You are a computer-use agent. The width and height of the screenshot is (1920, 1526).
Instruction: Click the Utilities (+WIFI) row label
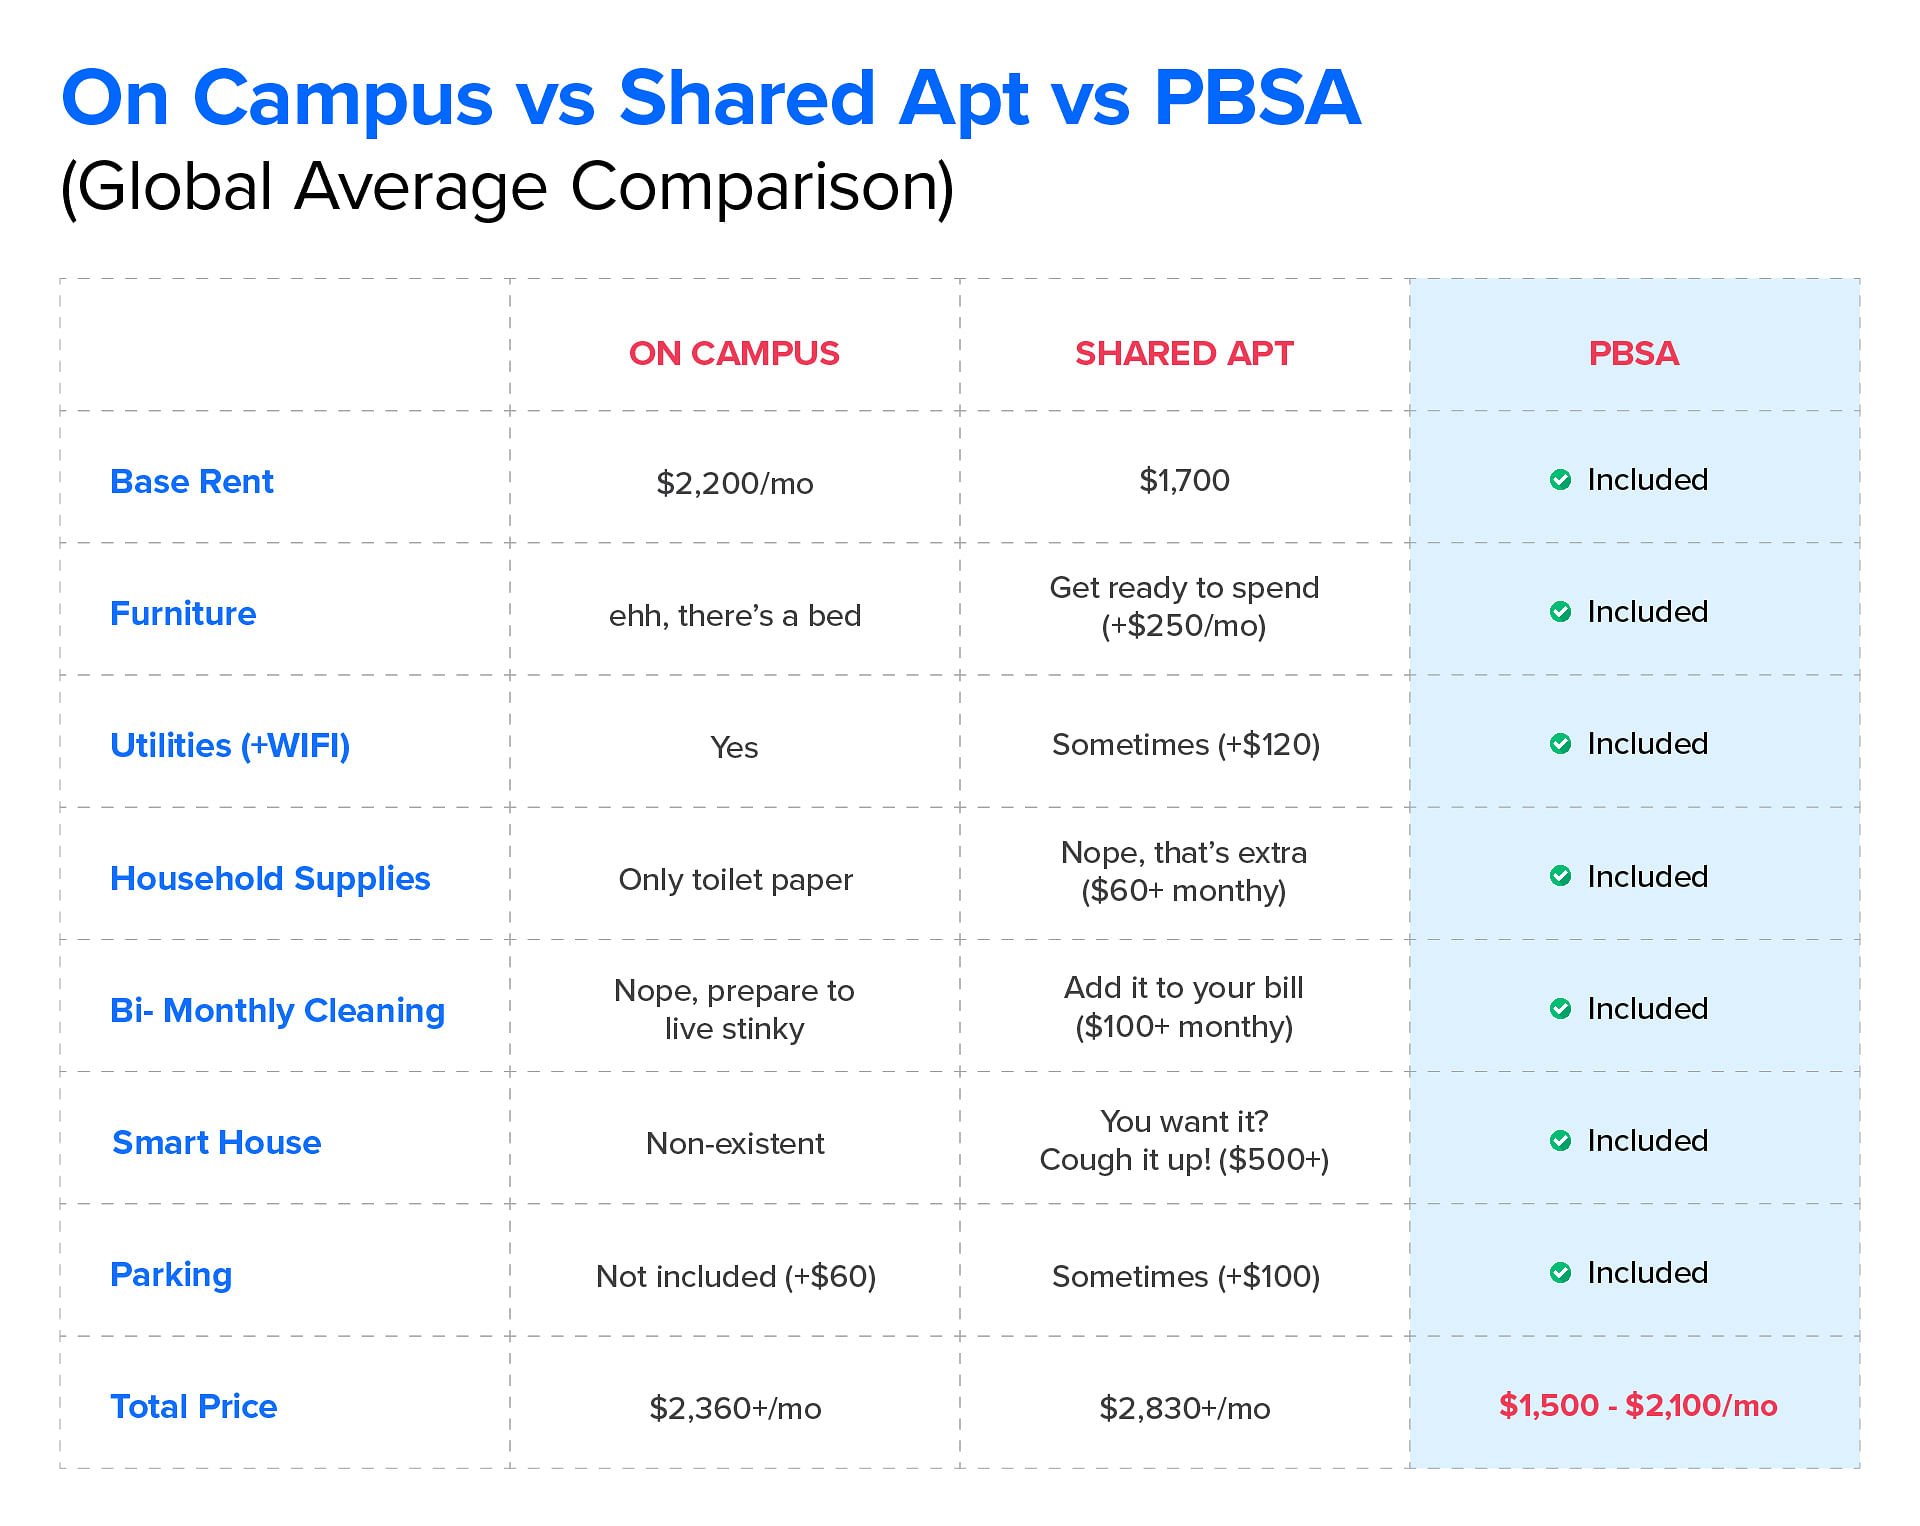(230, 746)
